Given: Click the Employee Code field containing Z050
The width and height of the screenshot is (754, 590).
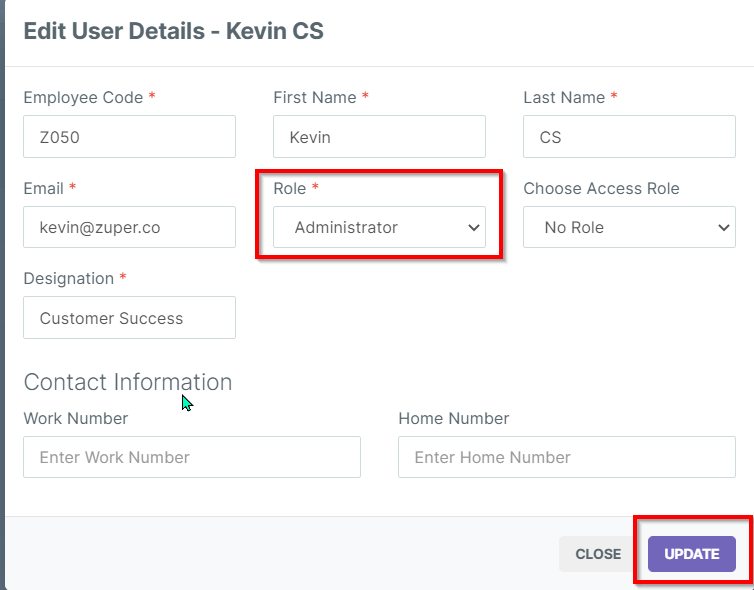Looking at the screenshot, I should (x=129, y=137).
